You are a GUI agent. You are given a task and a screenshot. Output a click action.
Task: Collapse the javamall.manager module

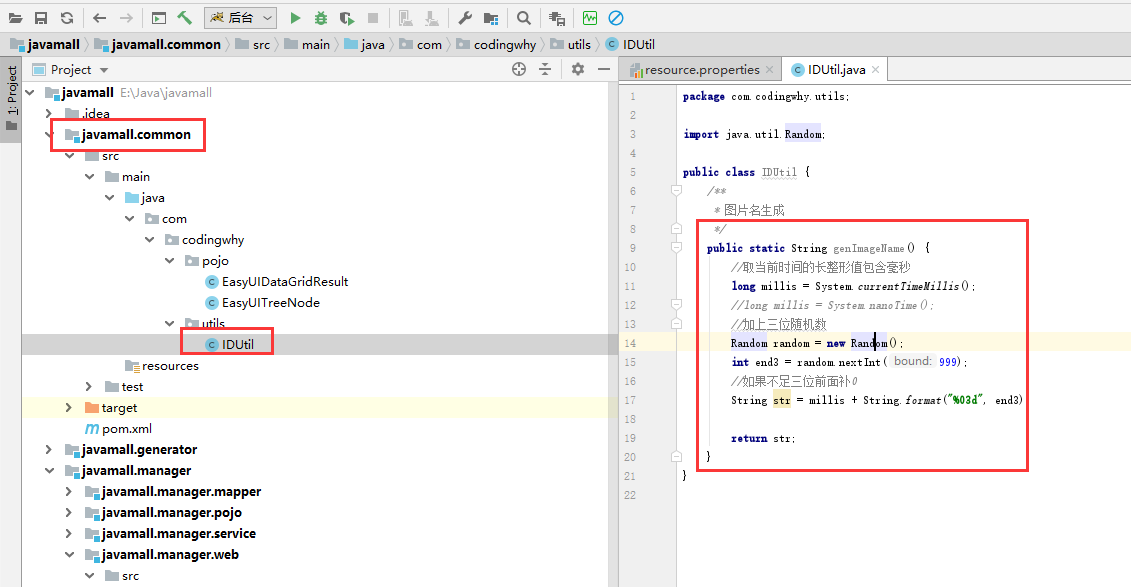(48, 471)
